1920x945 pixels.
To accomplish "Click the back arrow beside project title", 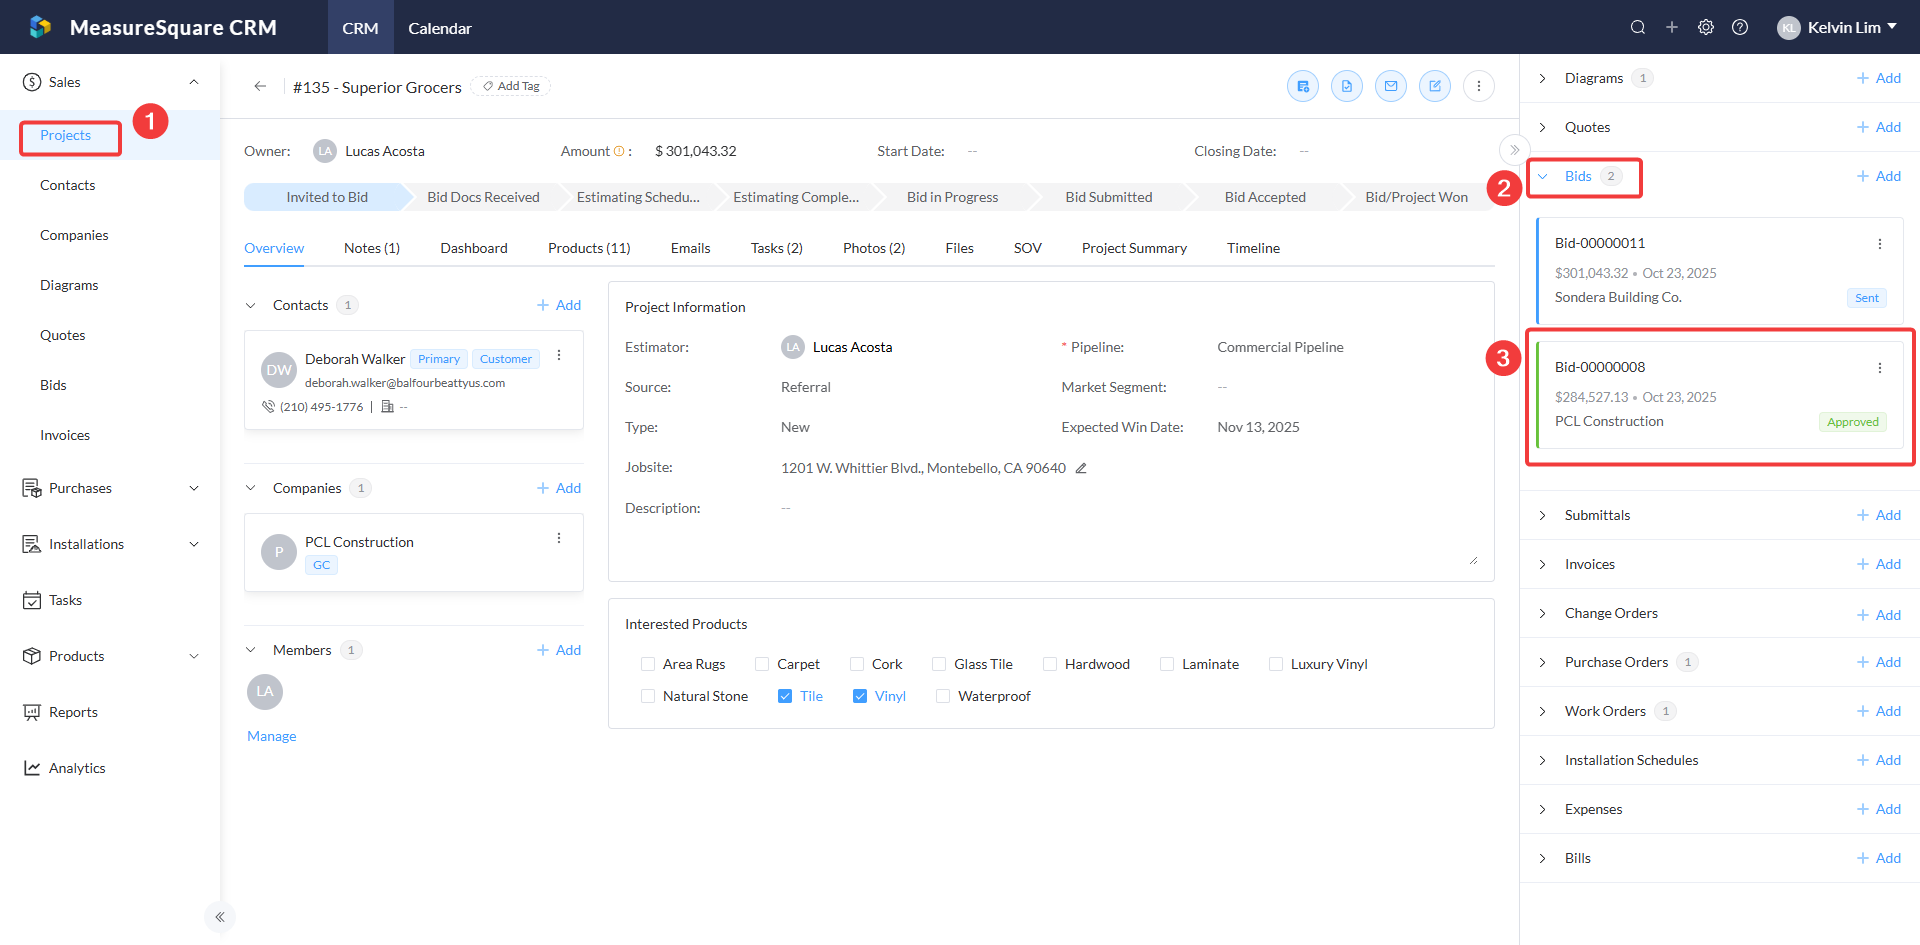I will pos(260,86).
